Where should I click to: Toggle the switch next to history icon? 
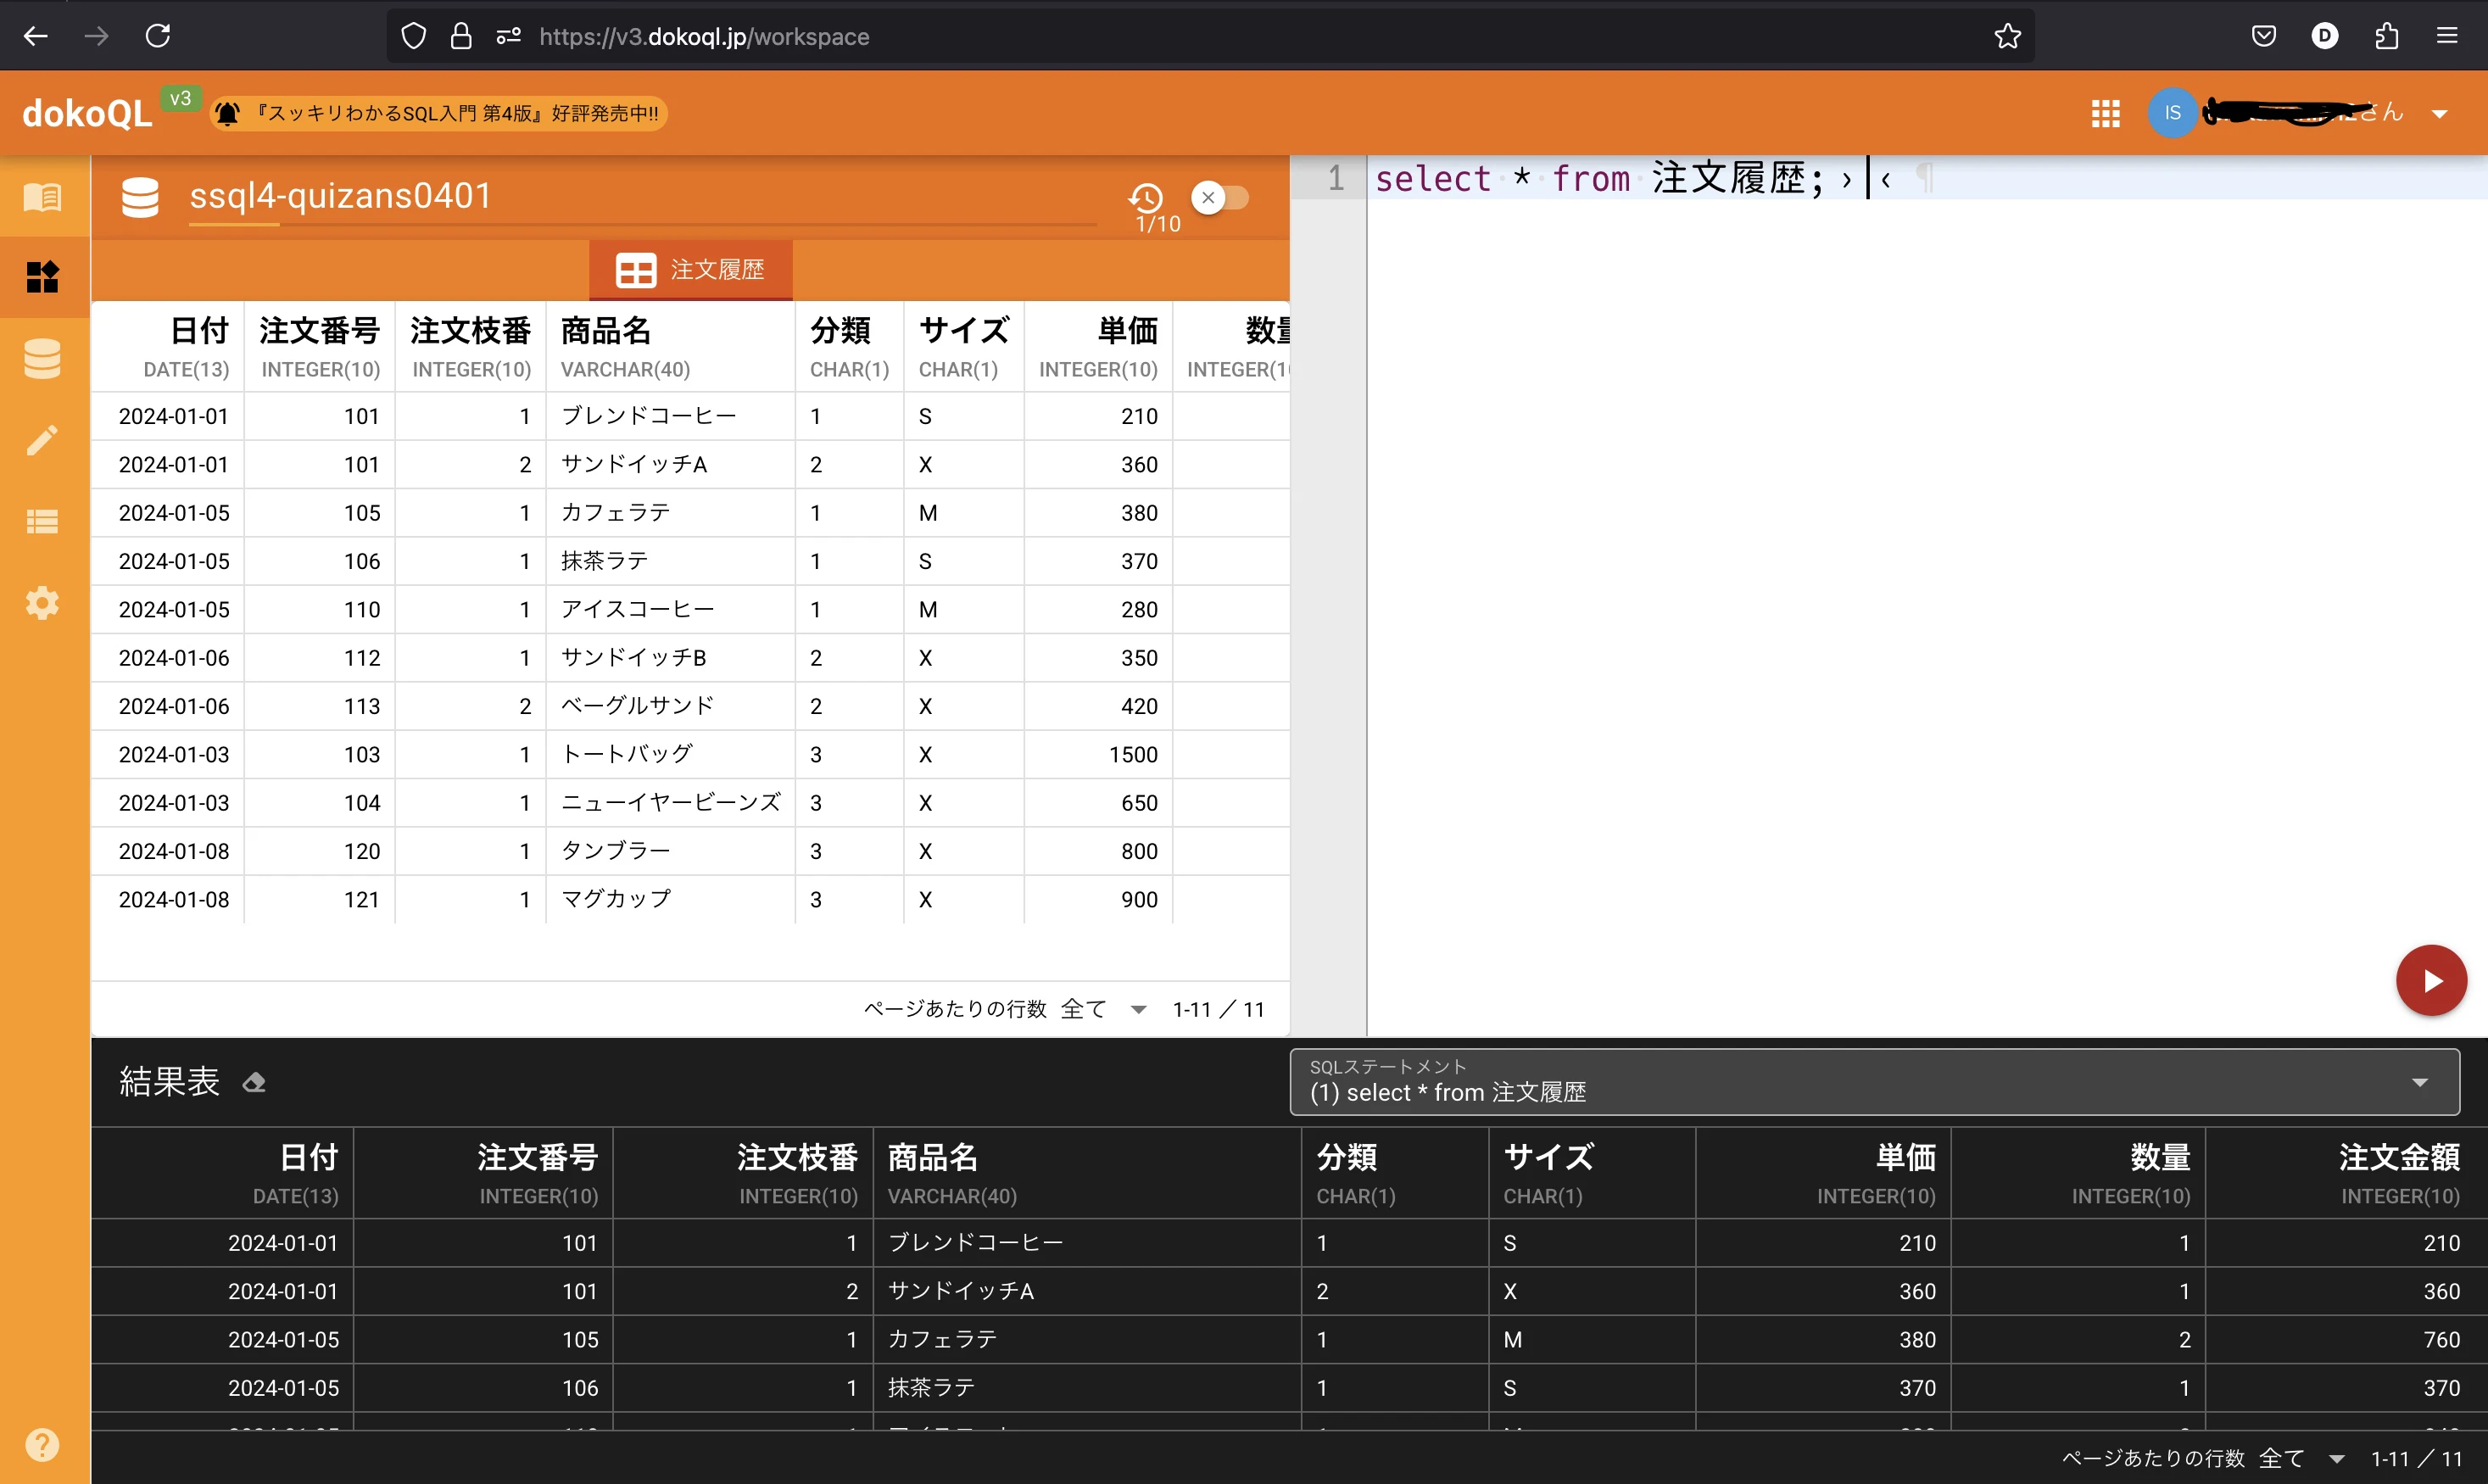(x=1220, y=198)
